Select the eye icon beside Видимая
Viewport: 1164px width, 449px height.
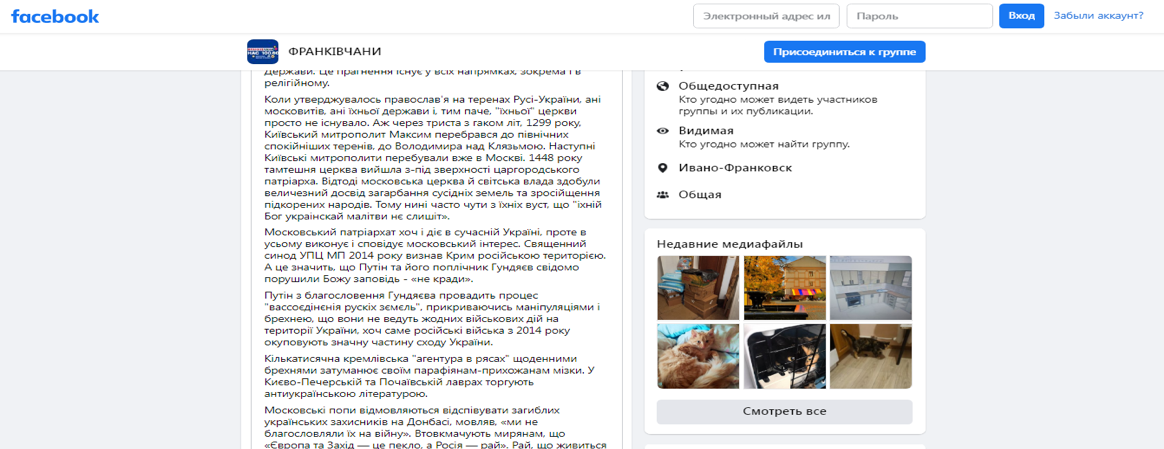click(663, 131)
